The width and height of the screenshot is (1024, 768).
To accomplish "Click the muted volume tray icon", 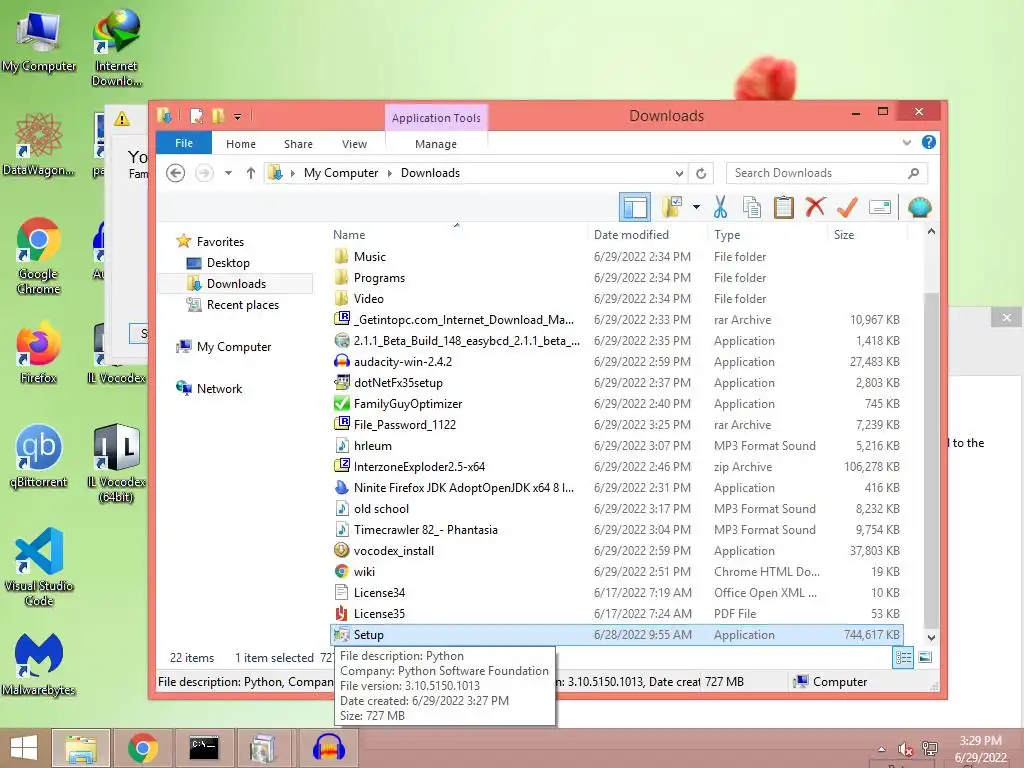I will 905,749.
